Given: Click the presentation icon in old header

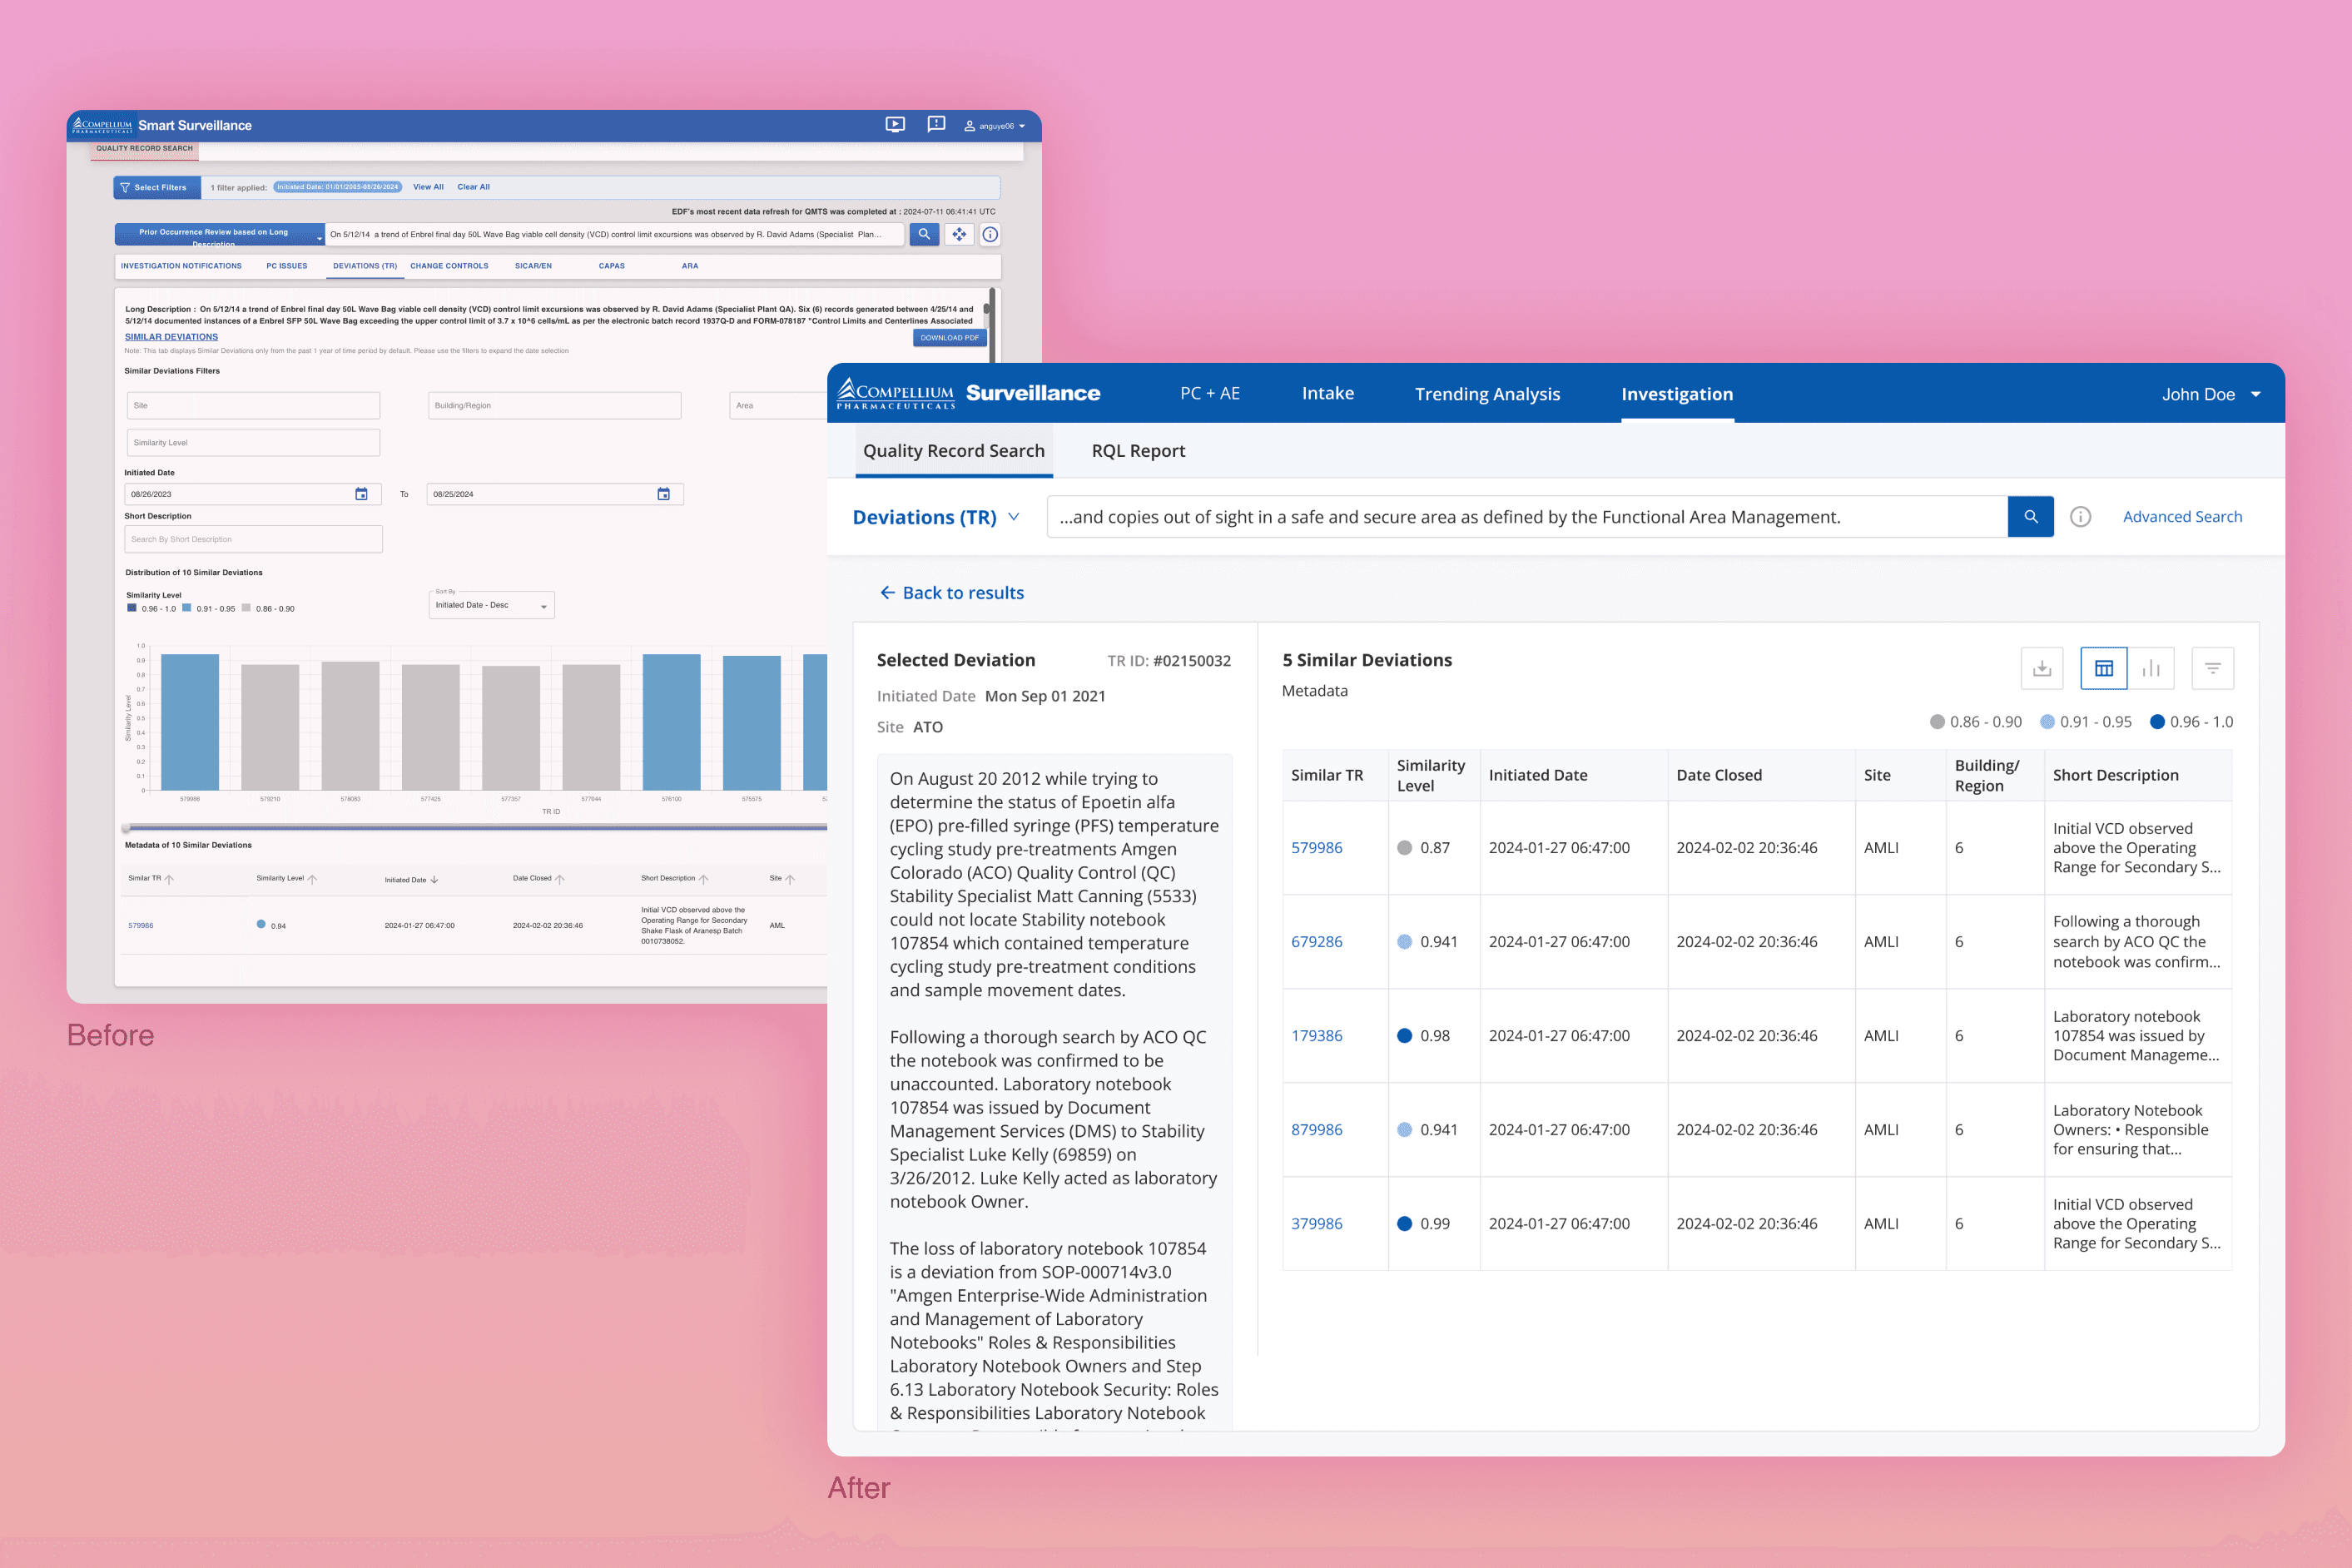Looking at the screenshot, I should click(x=895, y=125).
